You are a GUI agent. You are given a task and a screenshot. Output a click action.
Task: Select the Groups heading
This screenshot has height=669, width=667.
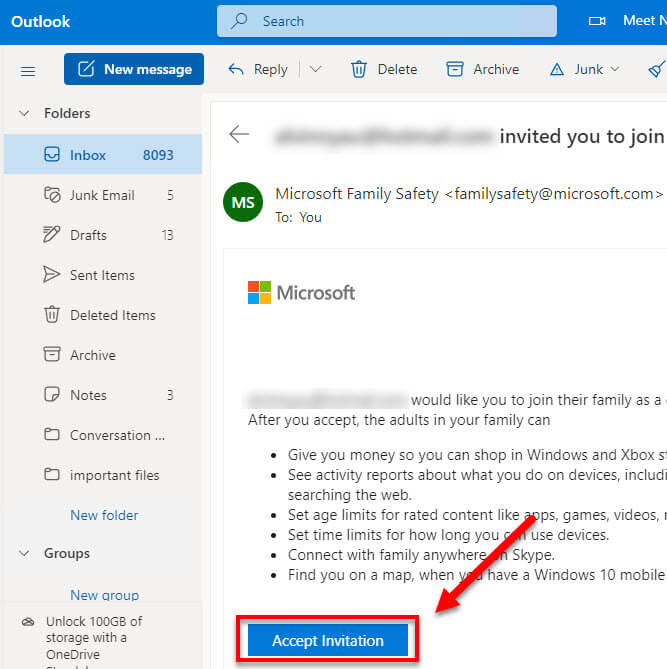coord(67,553)
